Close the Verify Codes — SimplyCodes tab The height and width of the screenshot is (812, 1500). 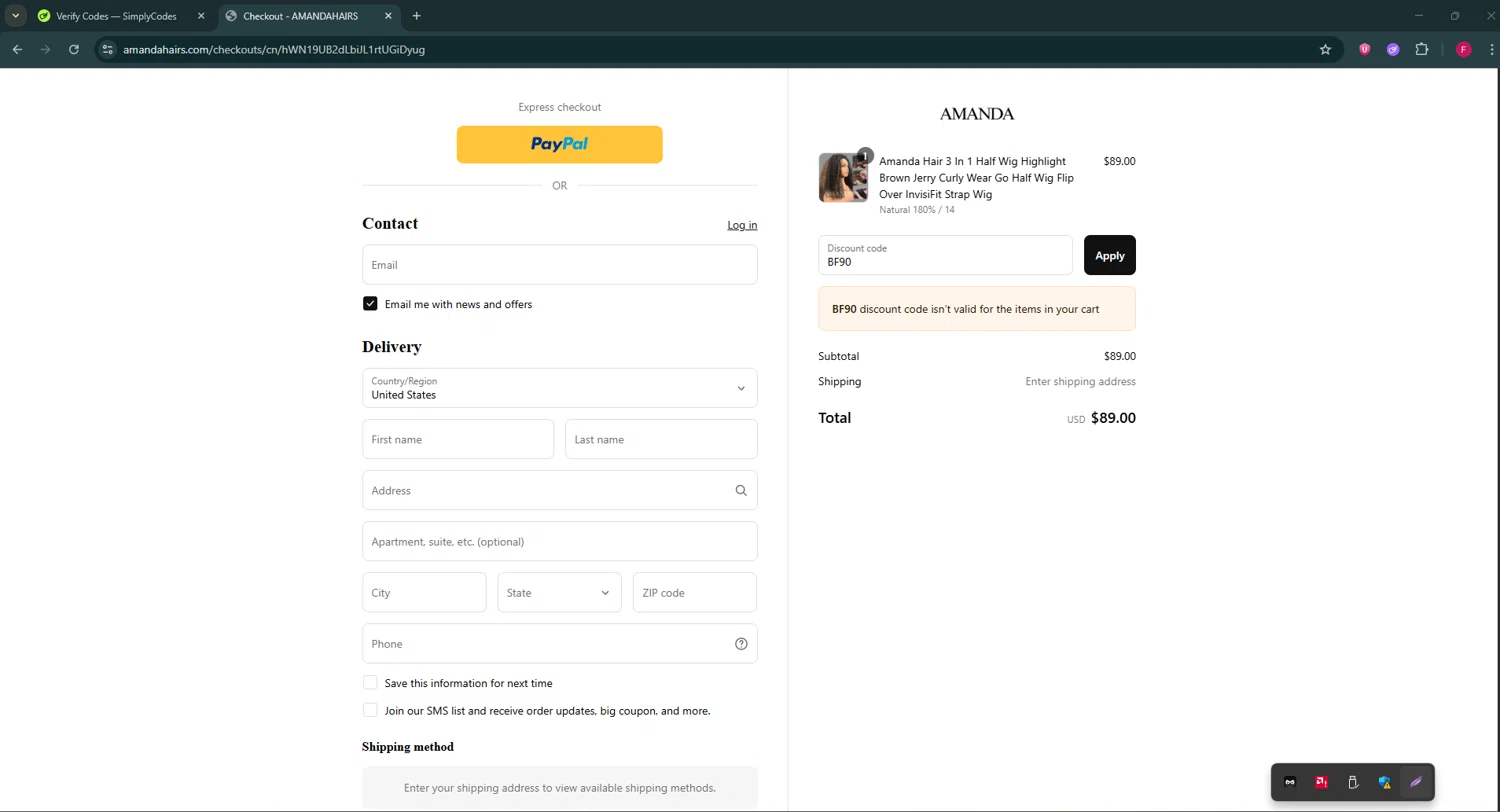(202, 16)
